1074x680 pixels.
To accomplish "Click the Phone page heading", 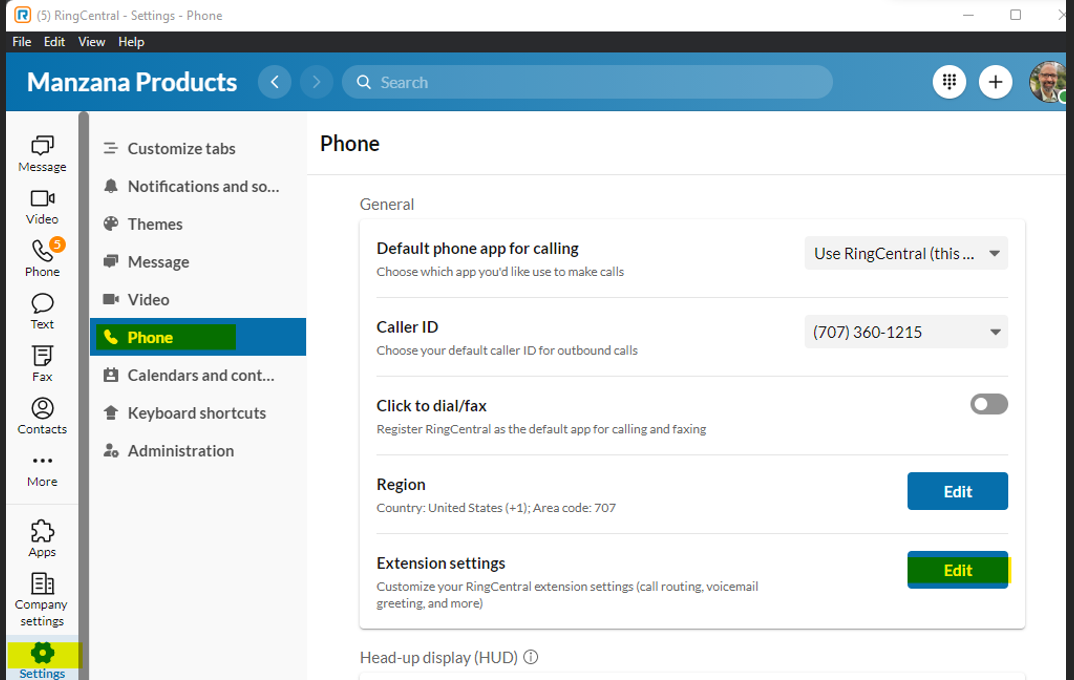I will coord(349,143).
